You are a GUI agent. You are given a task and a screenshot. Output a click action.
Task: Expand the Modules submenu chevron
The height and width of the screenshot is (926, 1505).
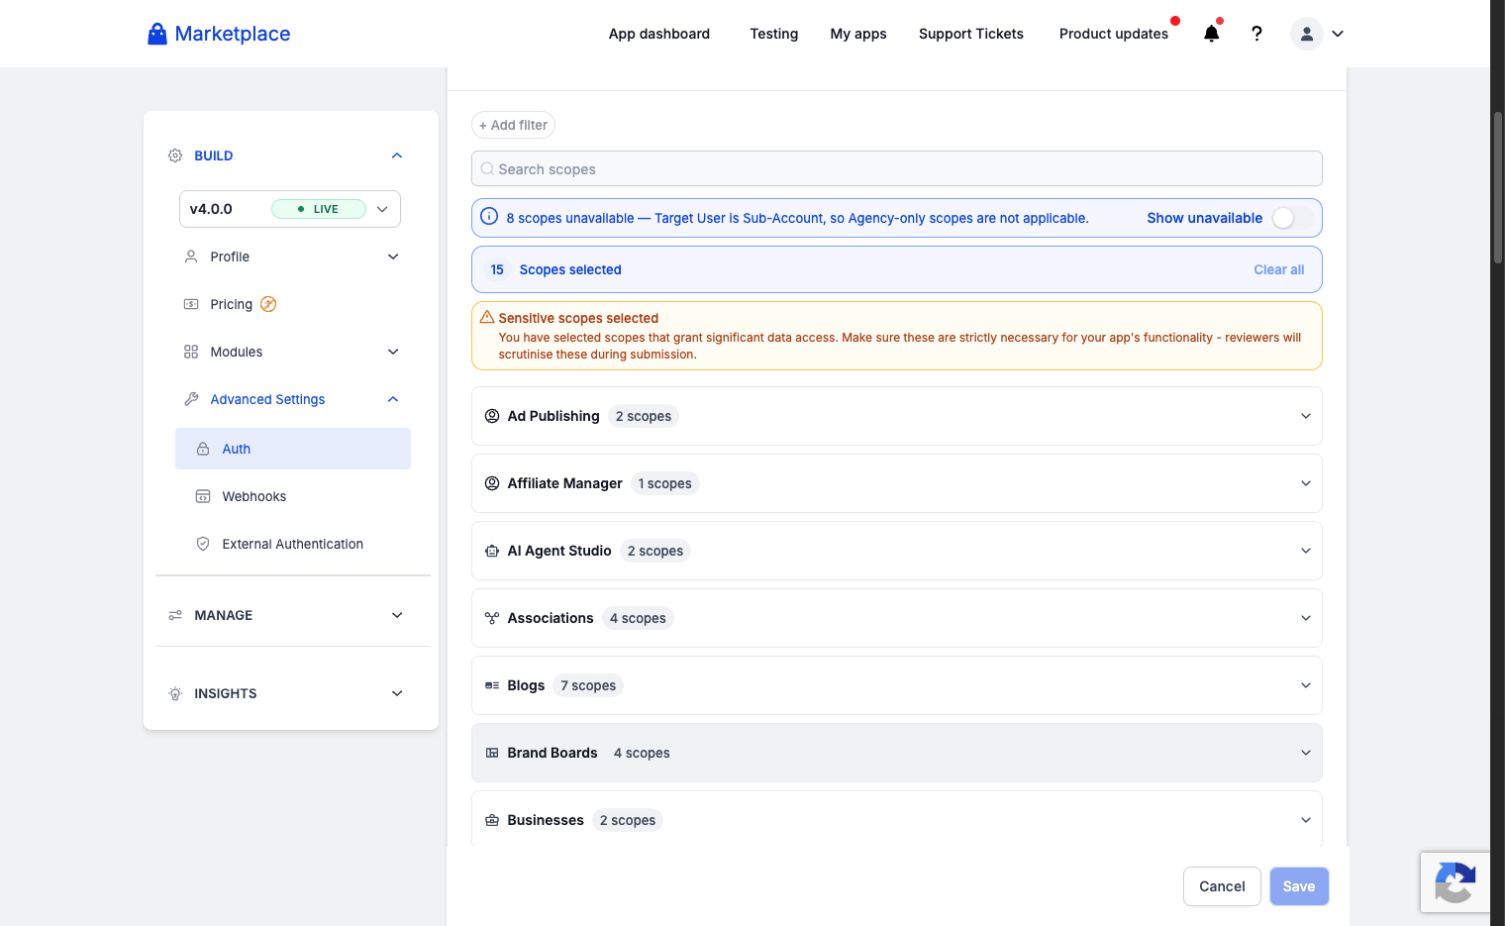point(393,352)
